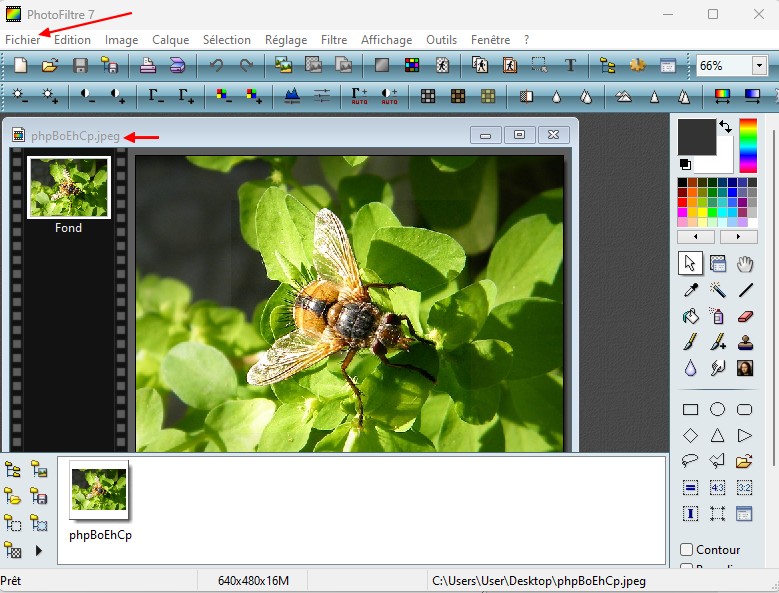Viewport: 779px width, 593px height.
Task: Open the Calque menu
Action: pyautogui.click(x=170, y=40)
